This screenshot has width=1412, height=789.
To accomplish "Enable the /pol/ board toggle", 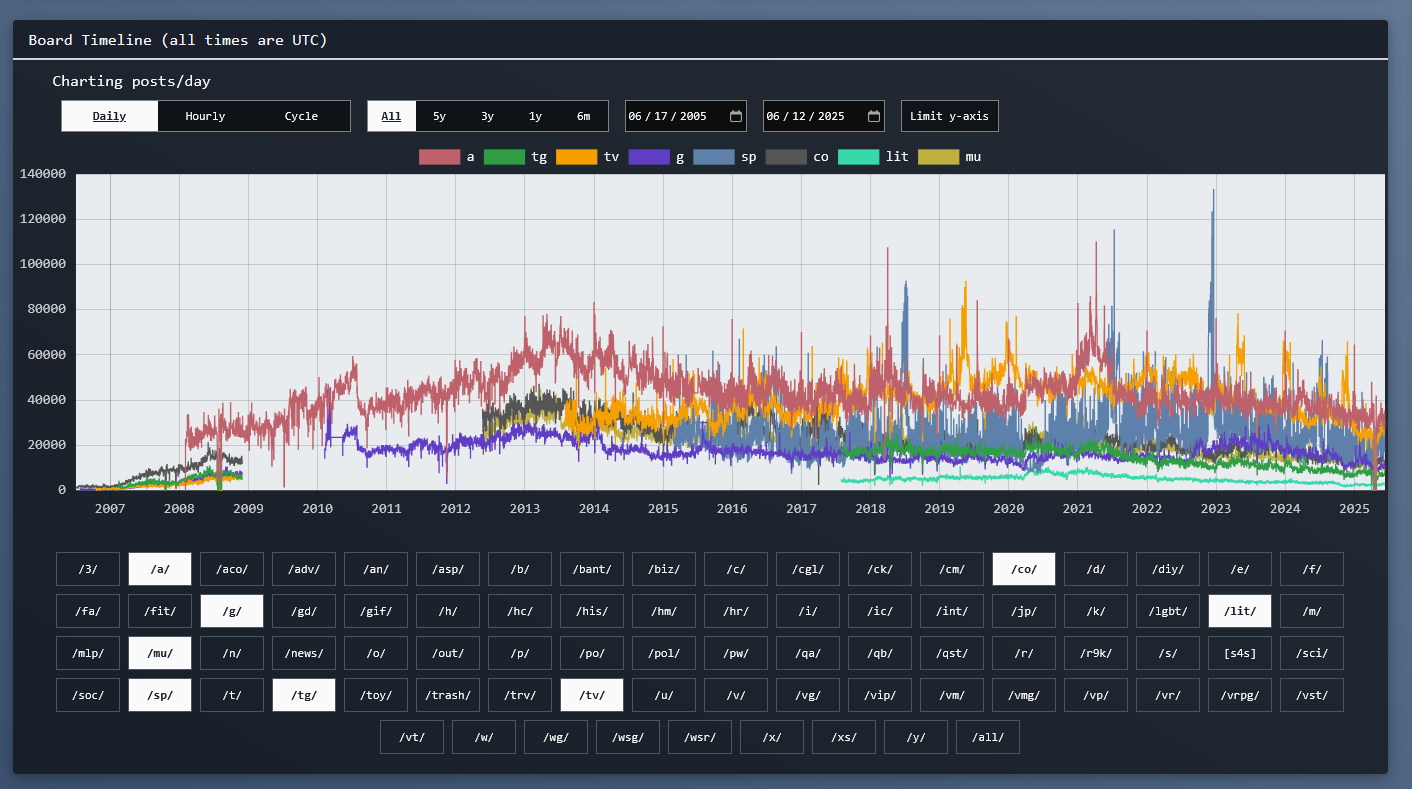I will (664, 653).
